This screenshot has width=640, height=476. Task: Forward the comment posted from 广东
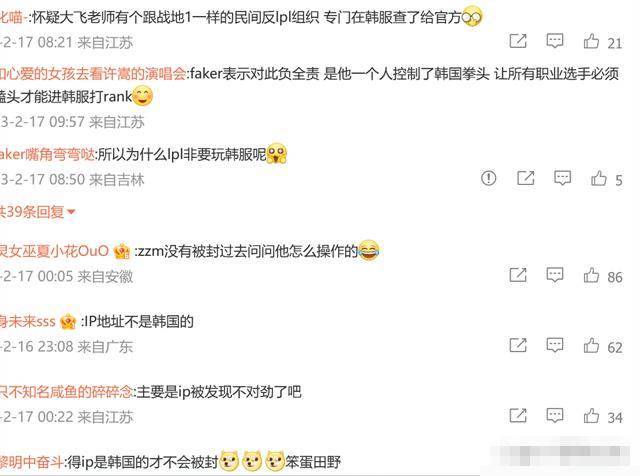(x=518, y=345)
